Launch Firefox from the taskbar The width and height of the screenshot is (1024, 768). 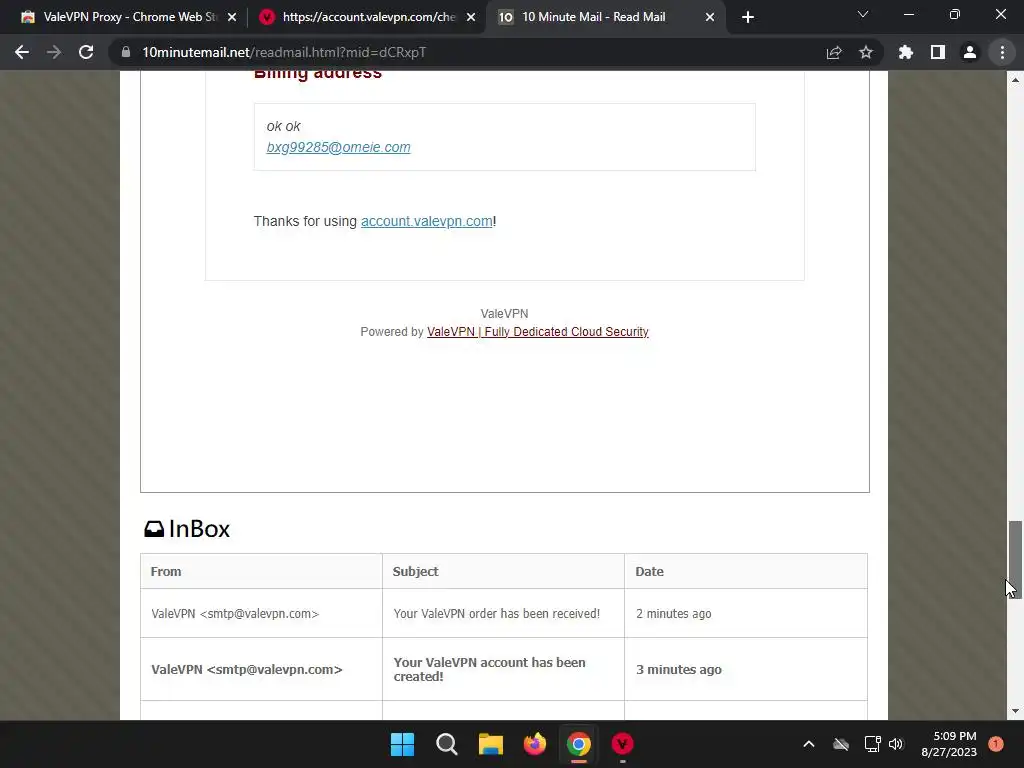(x=535, y=744)
